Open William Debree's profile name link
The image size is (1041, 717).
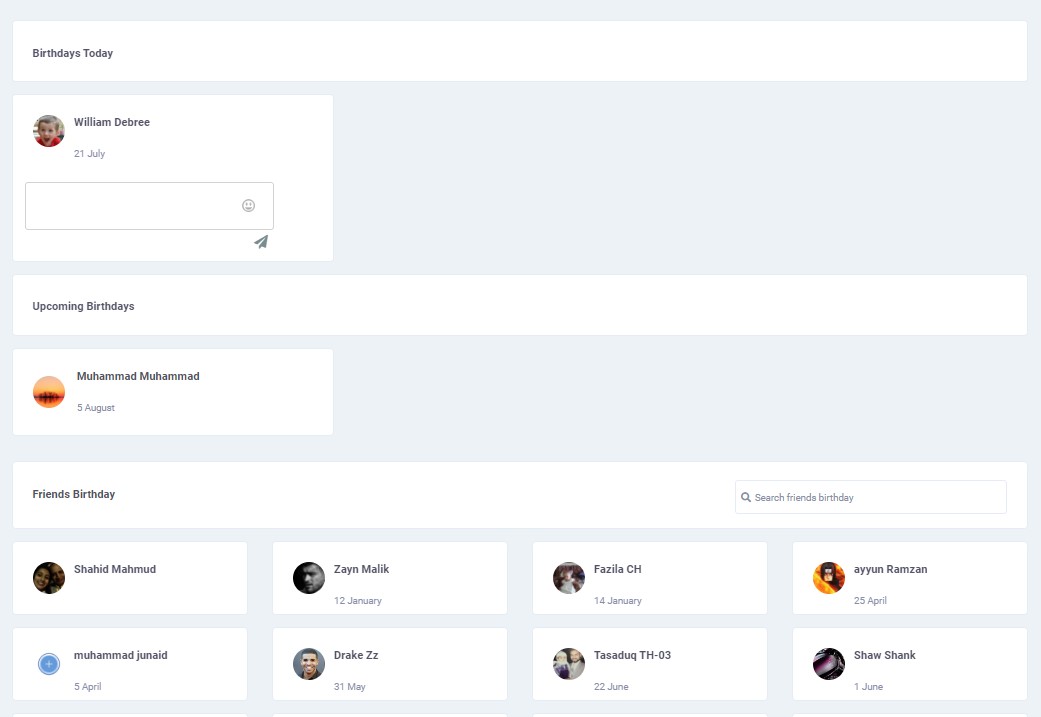[112, 122]
